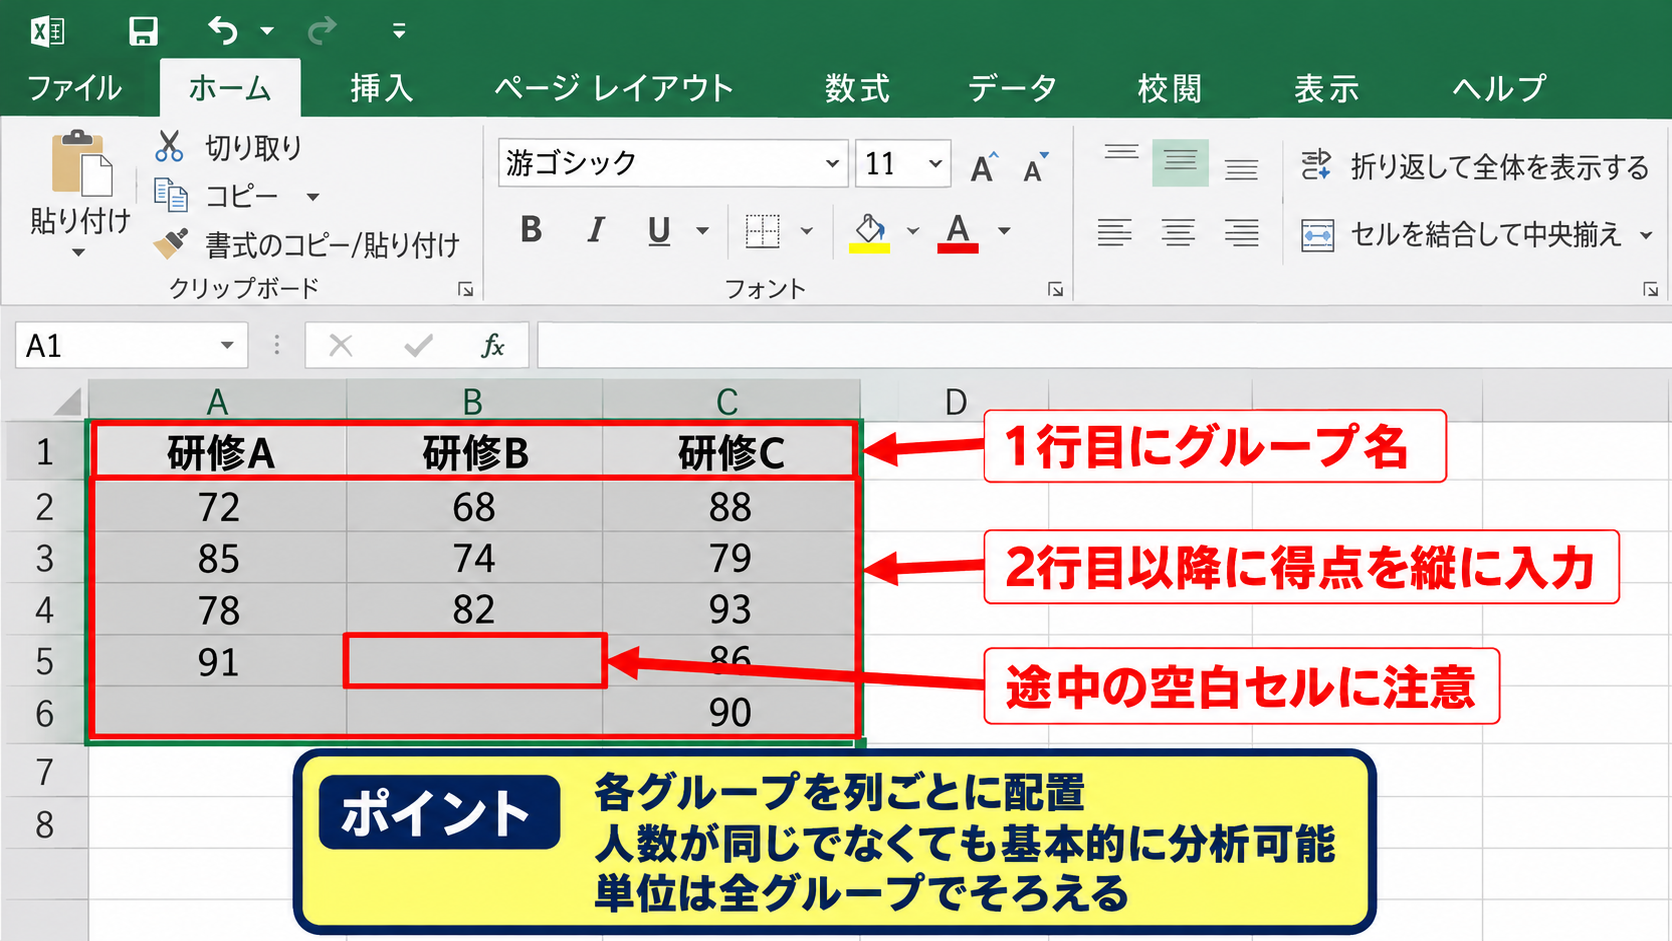Expand the 貼り付け options arrow

point(79,252)
